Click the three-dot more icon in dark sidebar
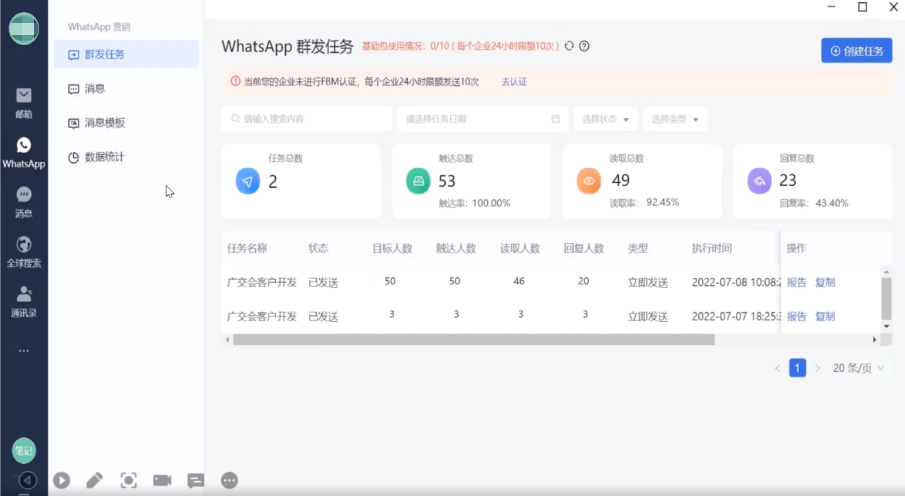 tap(24, 350)
